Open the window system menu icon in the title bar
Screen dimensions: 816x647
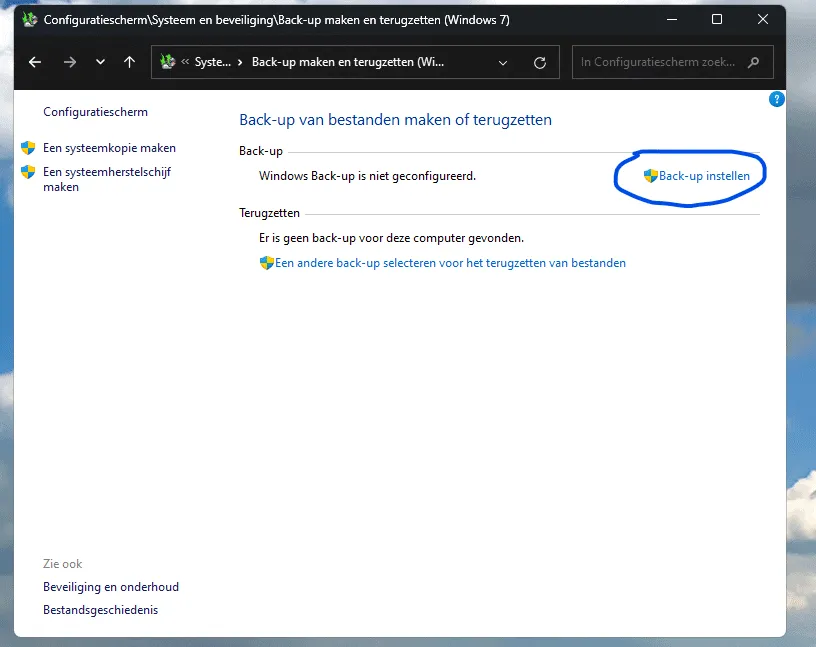pyautogui.click(x=30, y=19)
